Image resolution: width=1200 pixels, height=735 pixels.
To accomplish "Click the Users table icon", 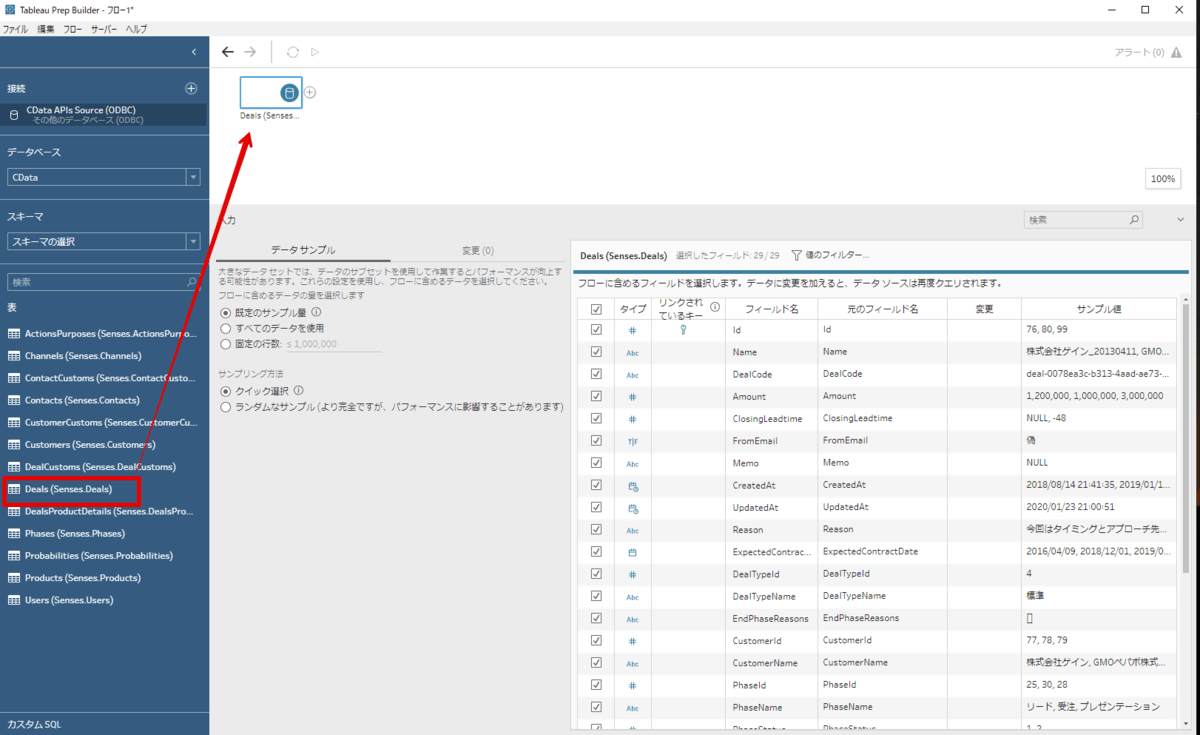I will click(14, 600).
